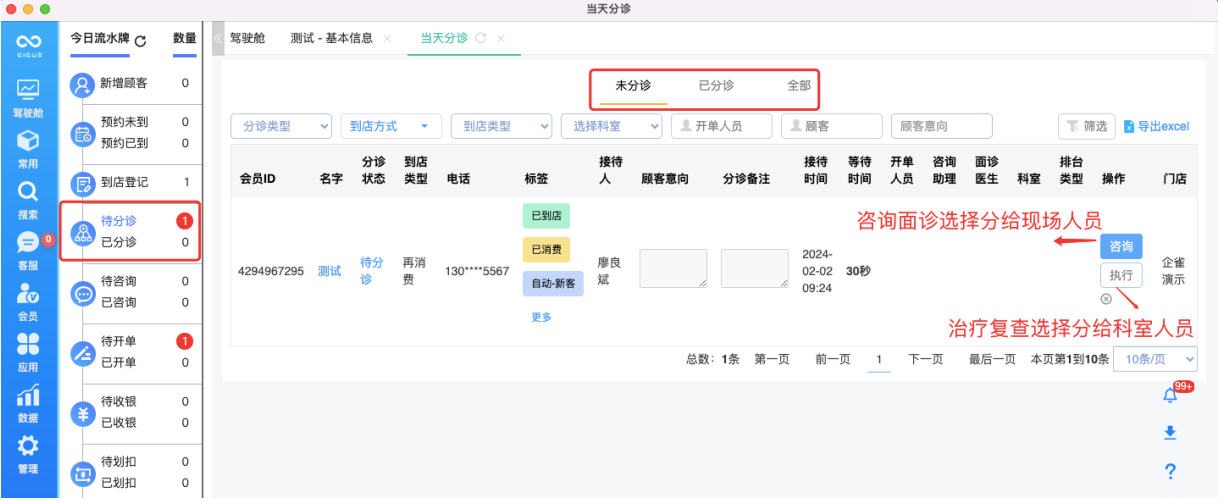
Task: Click 更多 under the tags
Action: [x=541, y=317]
